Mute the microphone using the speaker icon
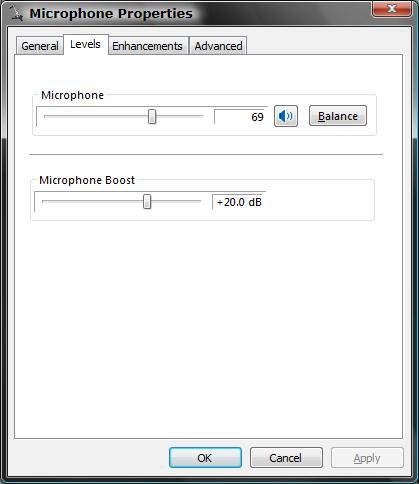419x484 pixels. tap(286, 116)
